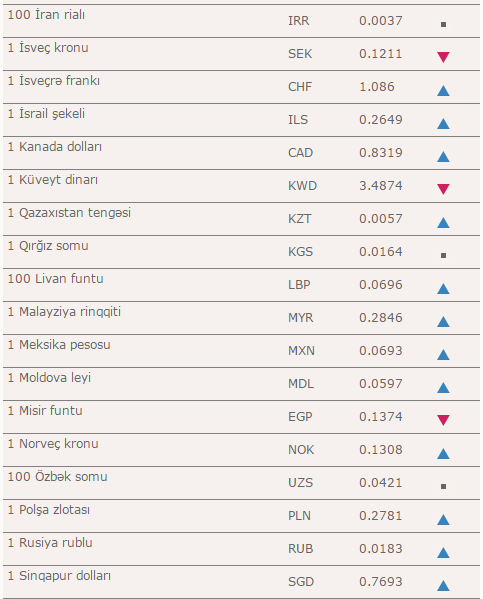Click the blue up arrow for RUB
The width and height of the screenshot is (483, 599).
click(443, 552)
